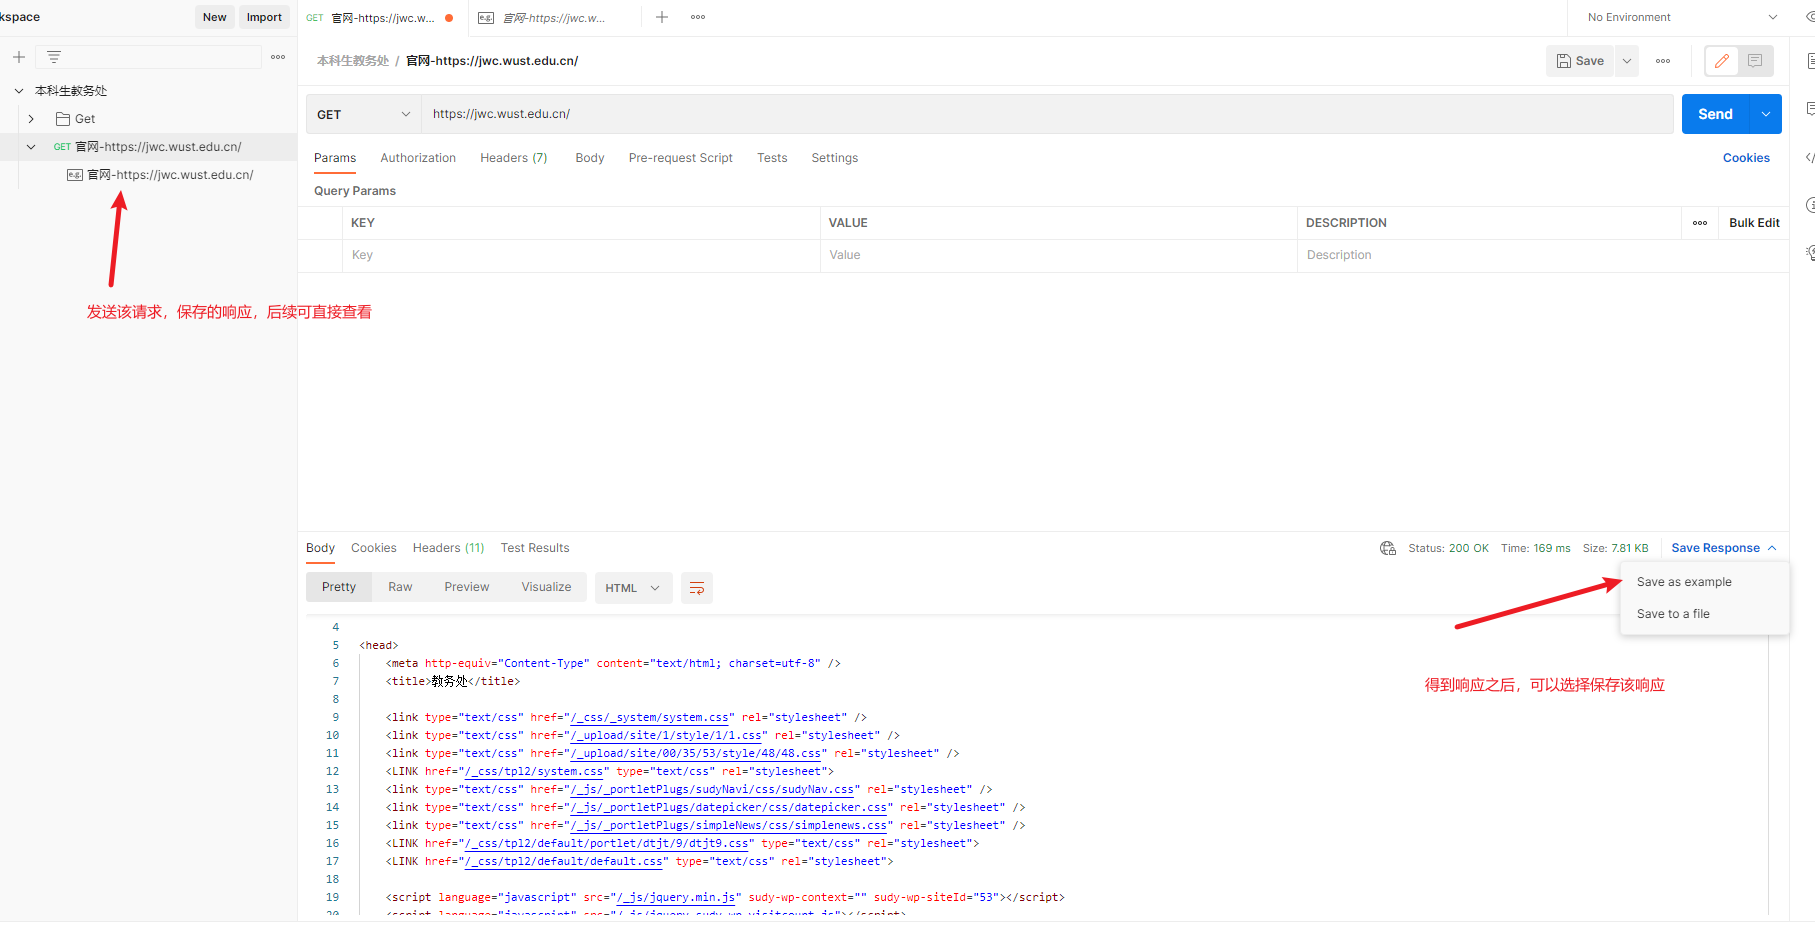
Task: Open the tab bar ellipsis menu
Action: 698,17
